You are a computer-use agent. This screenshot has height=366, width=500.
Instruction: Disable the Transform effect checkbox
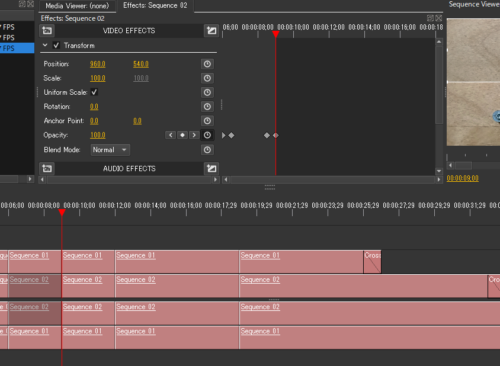(56, 45)
